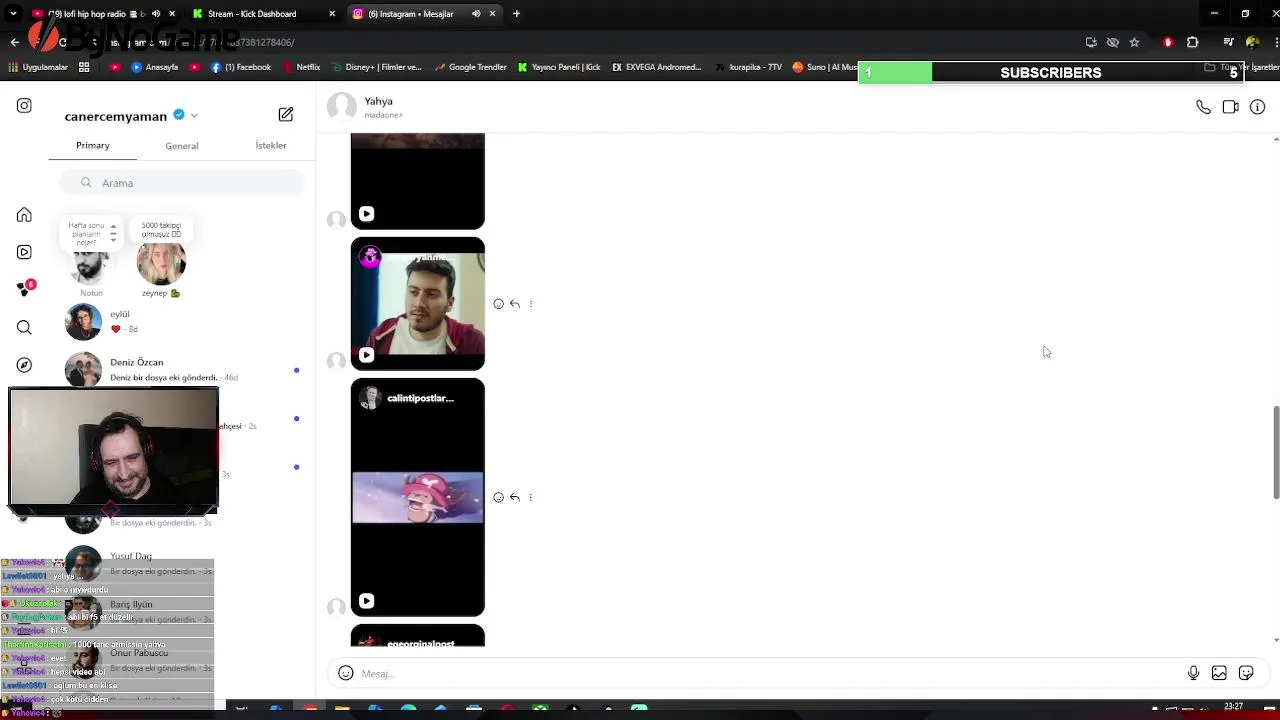Open the Disney+ bookmark

(x=376, y=67)
